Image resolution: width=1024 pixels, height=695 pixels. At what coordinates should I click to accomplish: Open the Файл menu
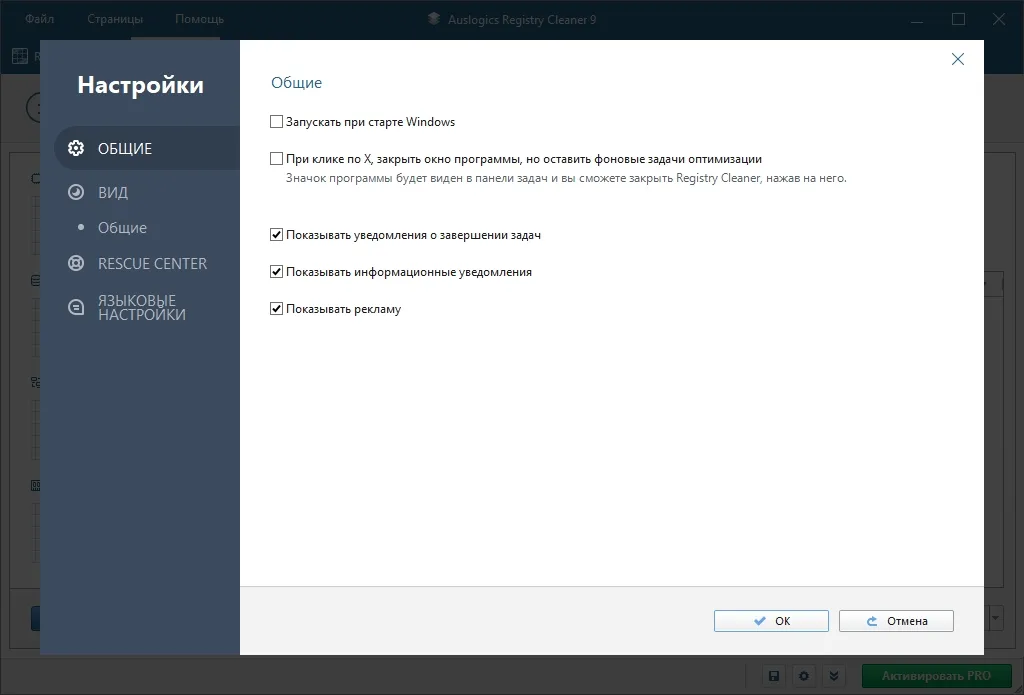pyautogui.click(x=39, y=19)
